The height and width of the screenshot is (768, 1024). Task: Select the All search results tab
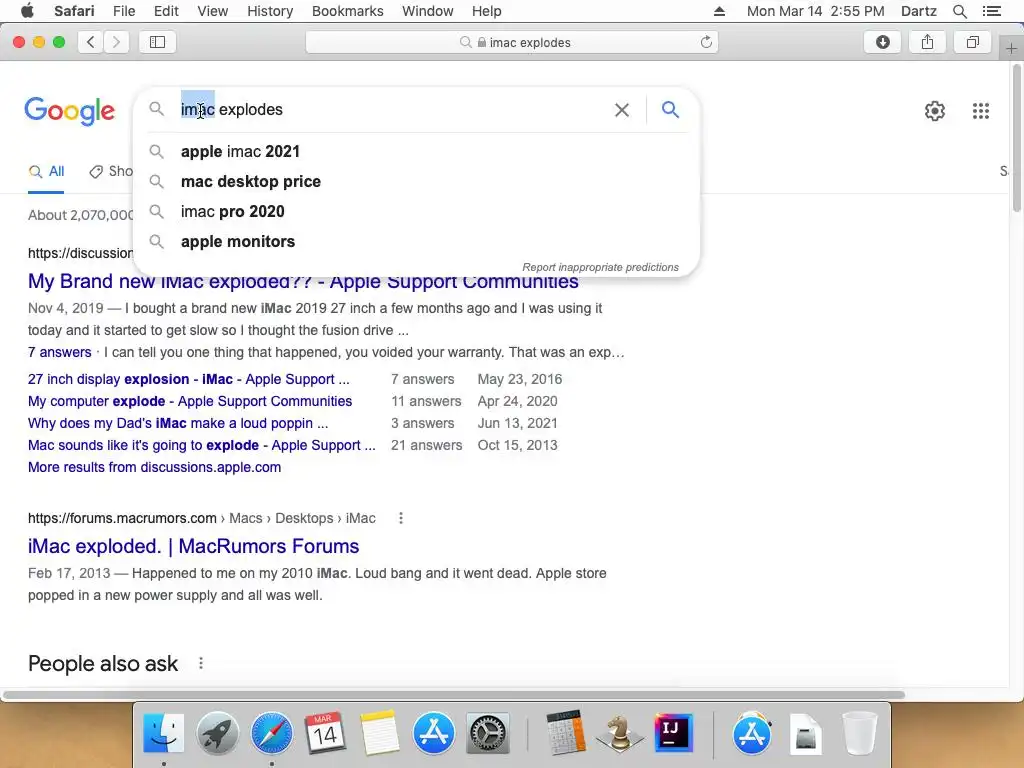click(46, 172)
